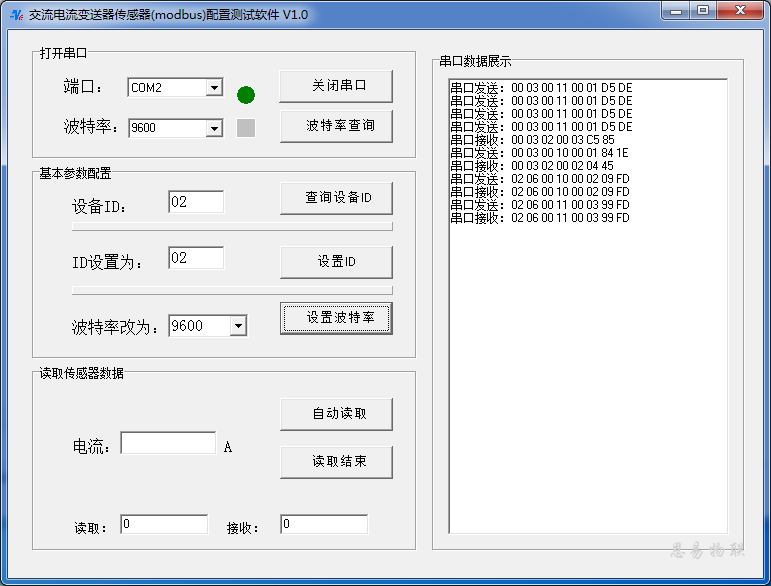
Task: Minimize the configuration software window
Action: (677, 10)
